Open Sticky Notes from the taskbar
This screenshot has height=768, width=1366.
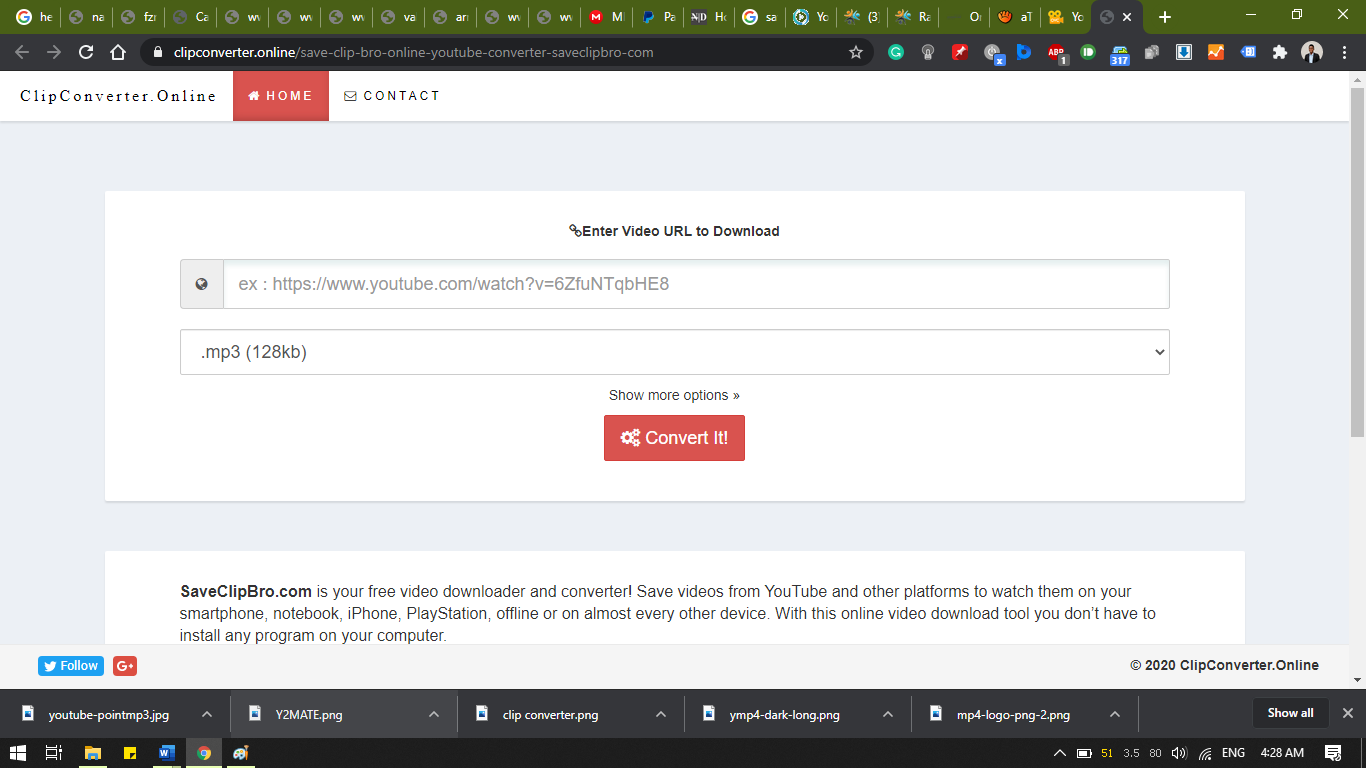click(x=130, y=753)
